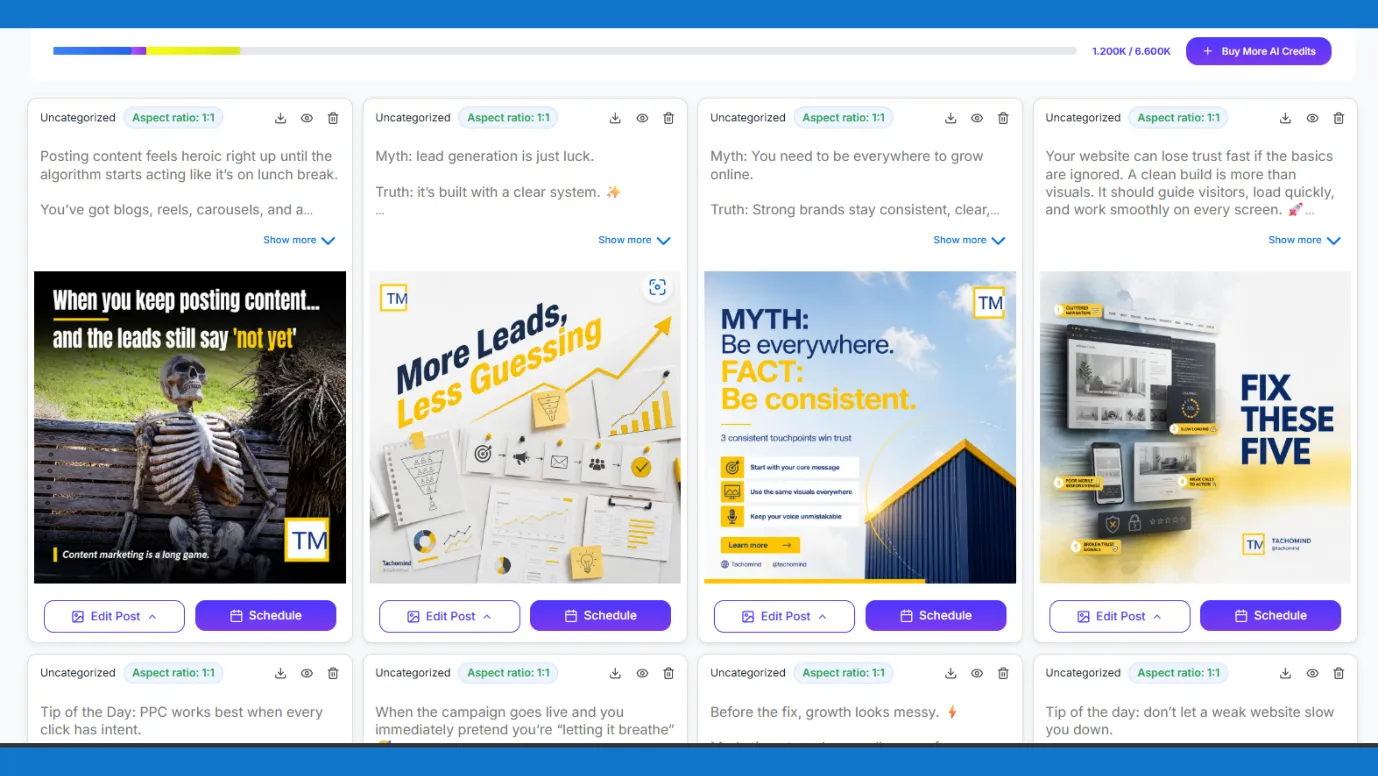The image size is (1378, 776).
Task: Download the 'Be everywhere' myth post
Action: pyautogui.click(x=950, y=118)
